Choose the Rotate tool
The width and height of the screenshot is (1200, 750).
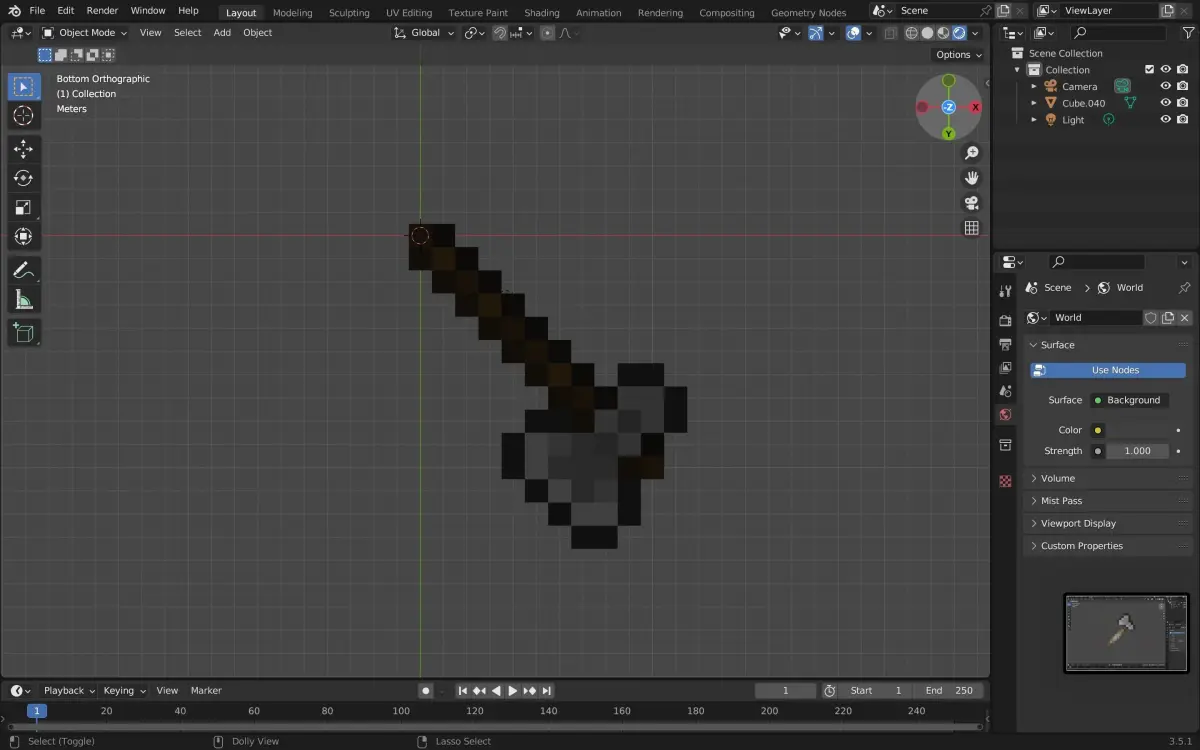23,178
